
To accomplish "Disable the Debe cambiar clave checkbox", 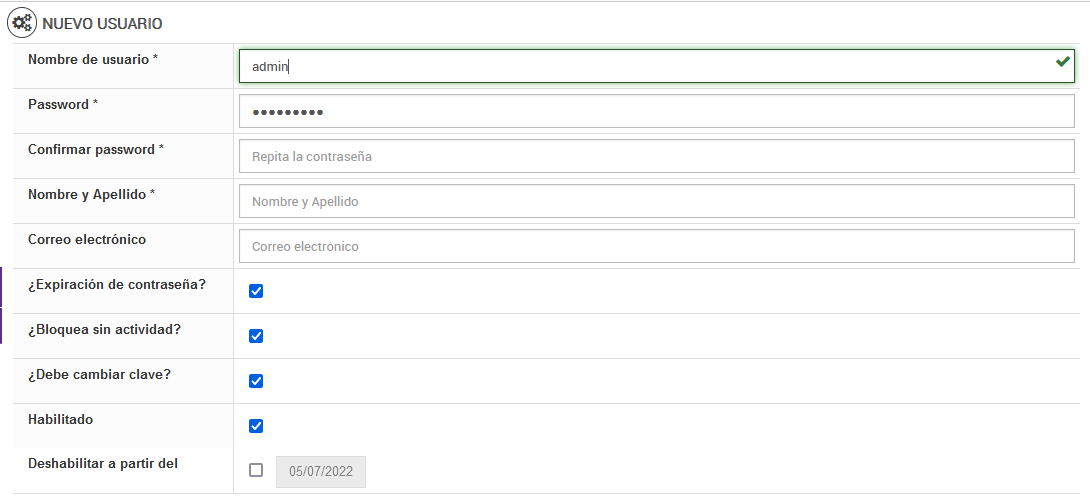I will point(256,381).
